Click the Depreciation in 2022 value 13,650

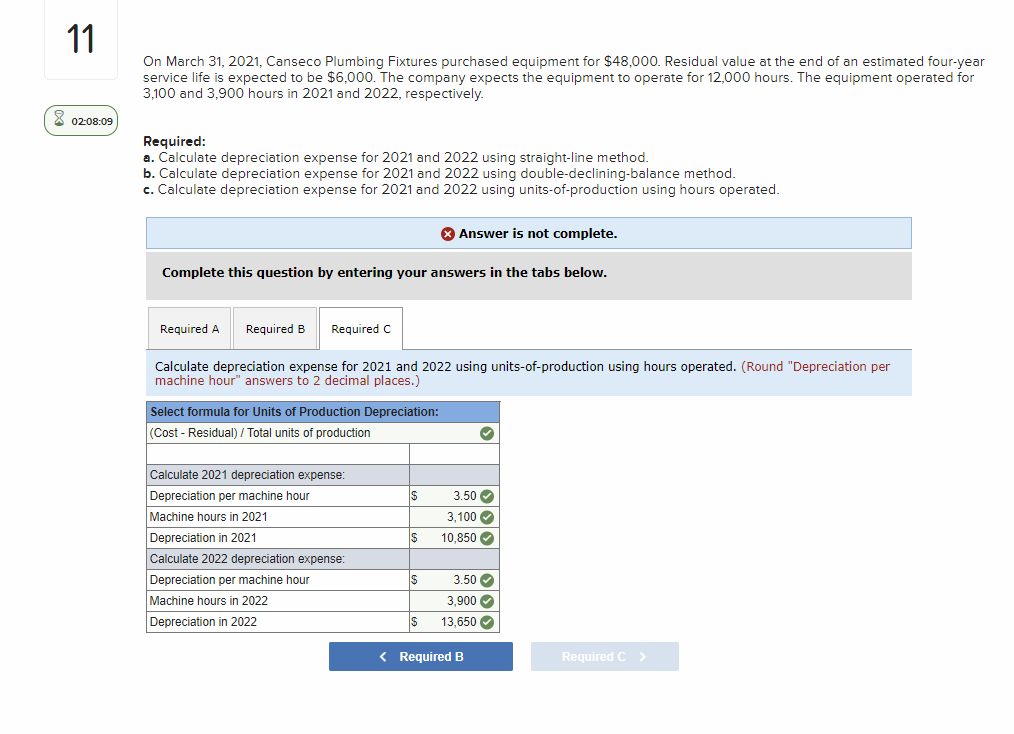(x=454, y=622)
